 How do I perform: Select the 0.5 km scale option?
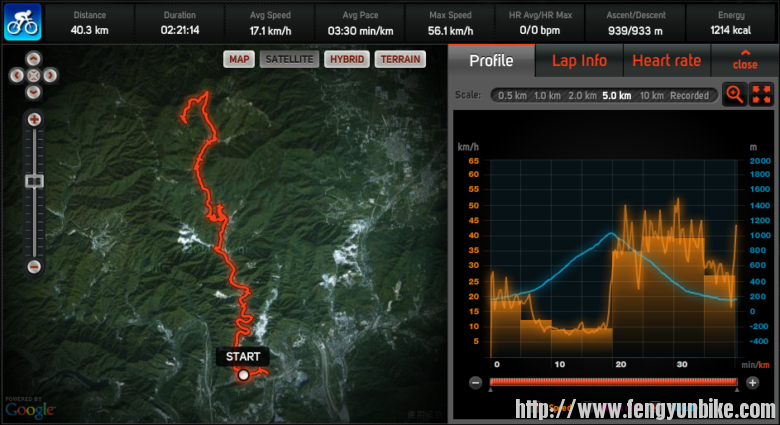point(512,96)
